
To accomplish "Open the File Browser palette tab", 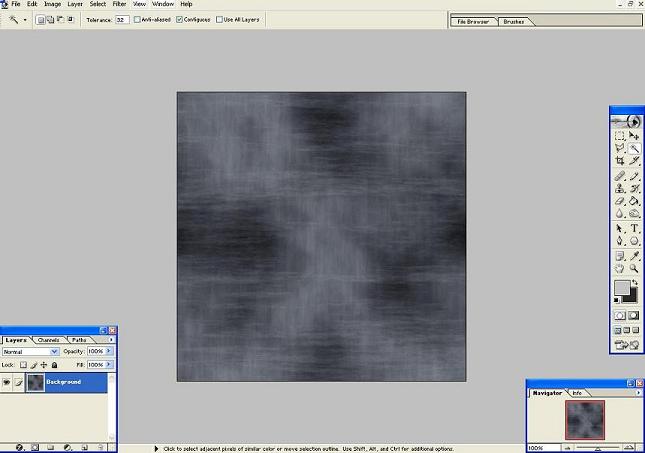I will click(472, 20).
